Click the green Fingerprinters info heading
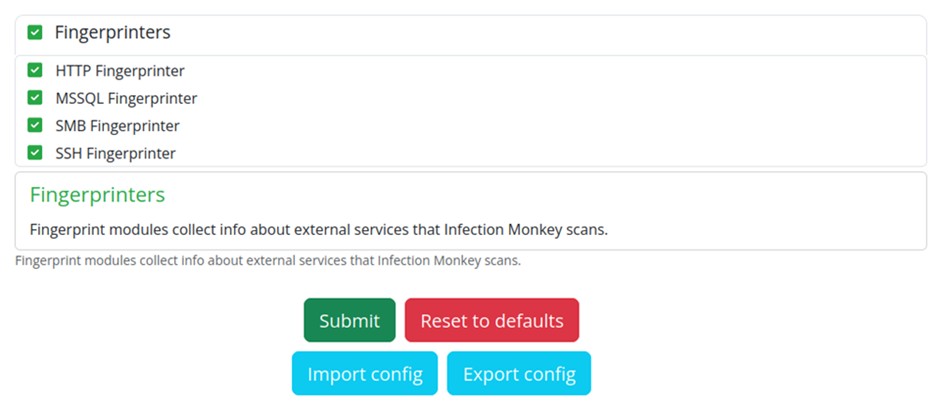This screenshot has height=410, width=940. tap(97, 194)
